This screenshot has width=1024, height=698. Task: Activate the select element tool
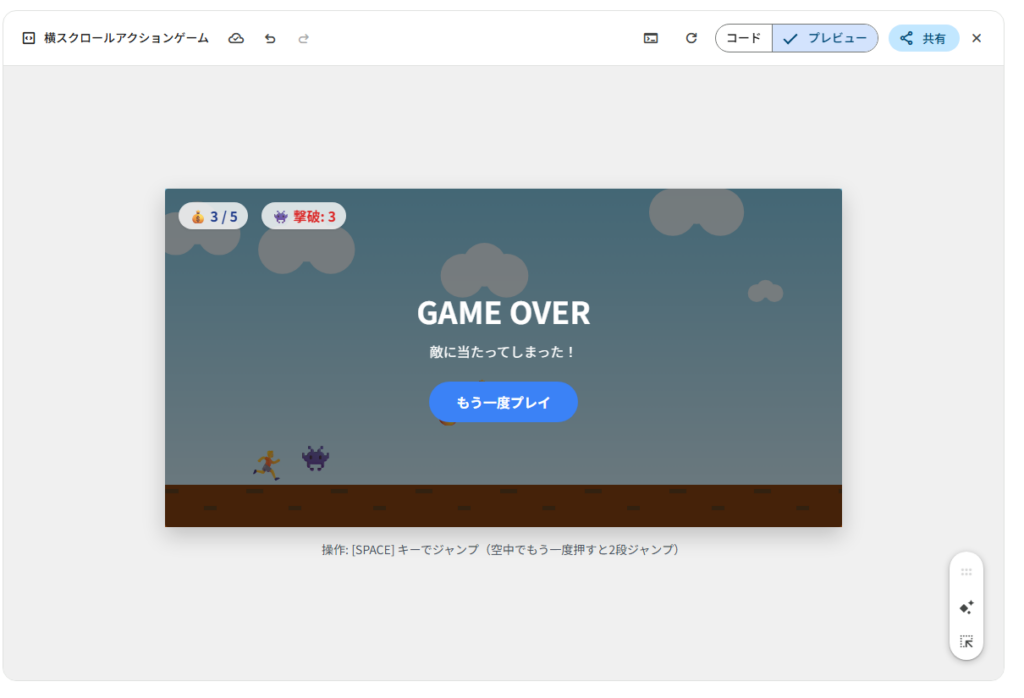point(966,642)
